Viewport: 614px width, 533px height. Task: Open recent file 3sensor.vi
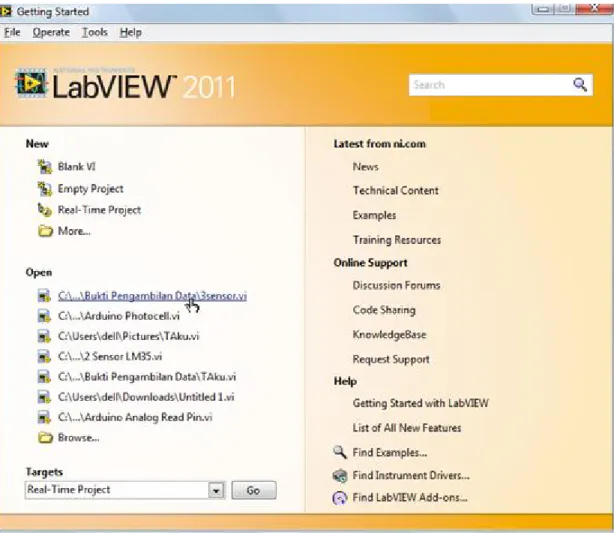152,296
